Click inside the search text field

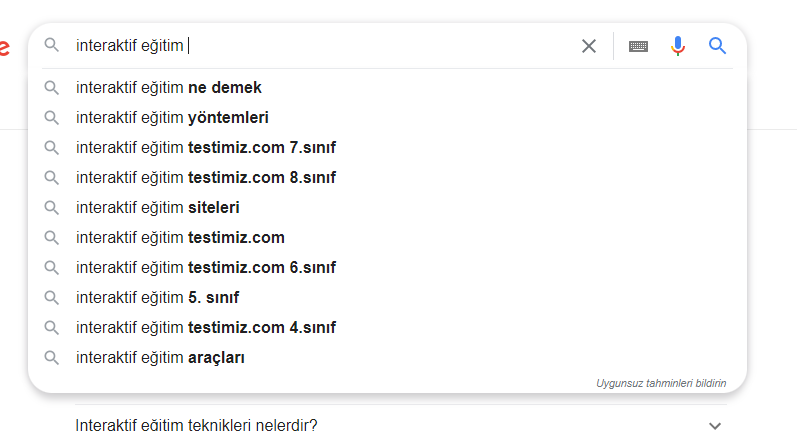pos(323,46)
